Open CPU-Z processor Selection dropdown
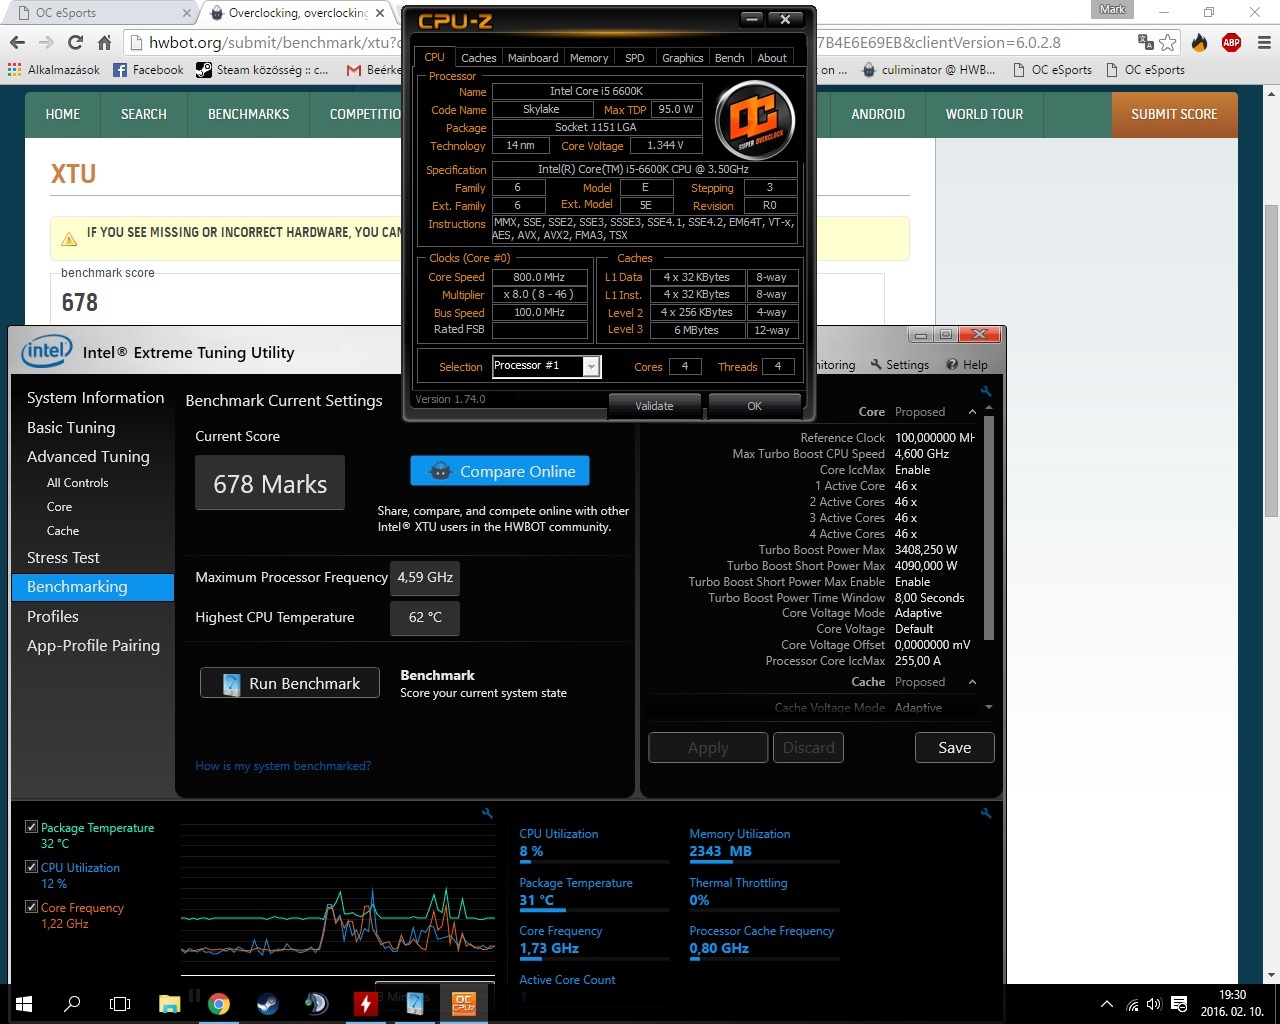The image size is (1280, 1024). click(591, 366)
